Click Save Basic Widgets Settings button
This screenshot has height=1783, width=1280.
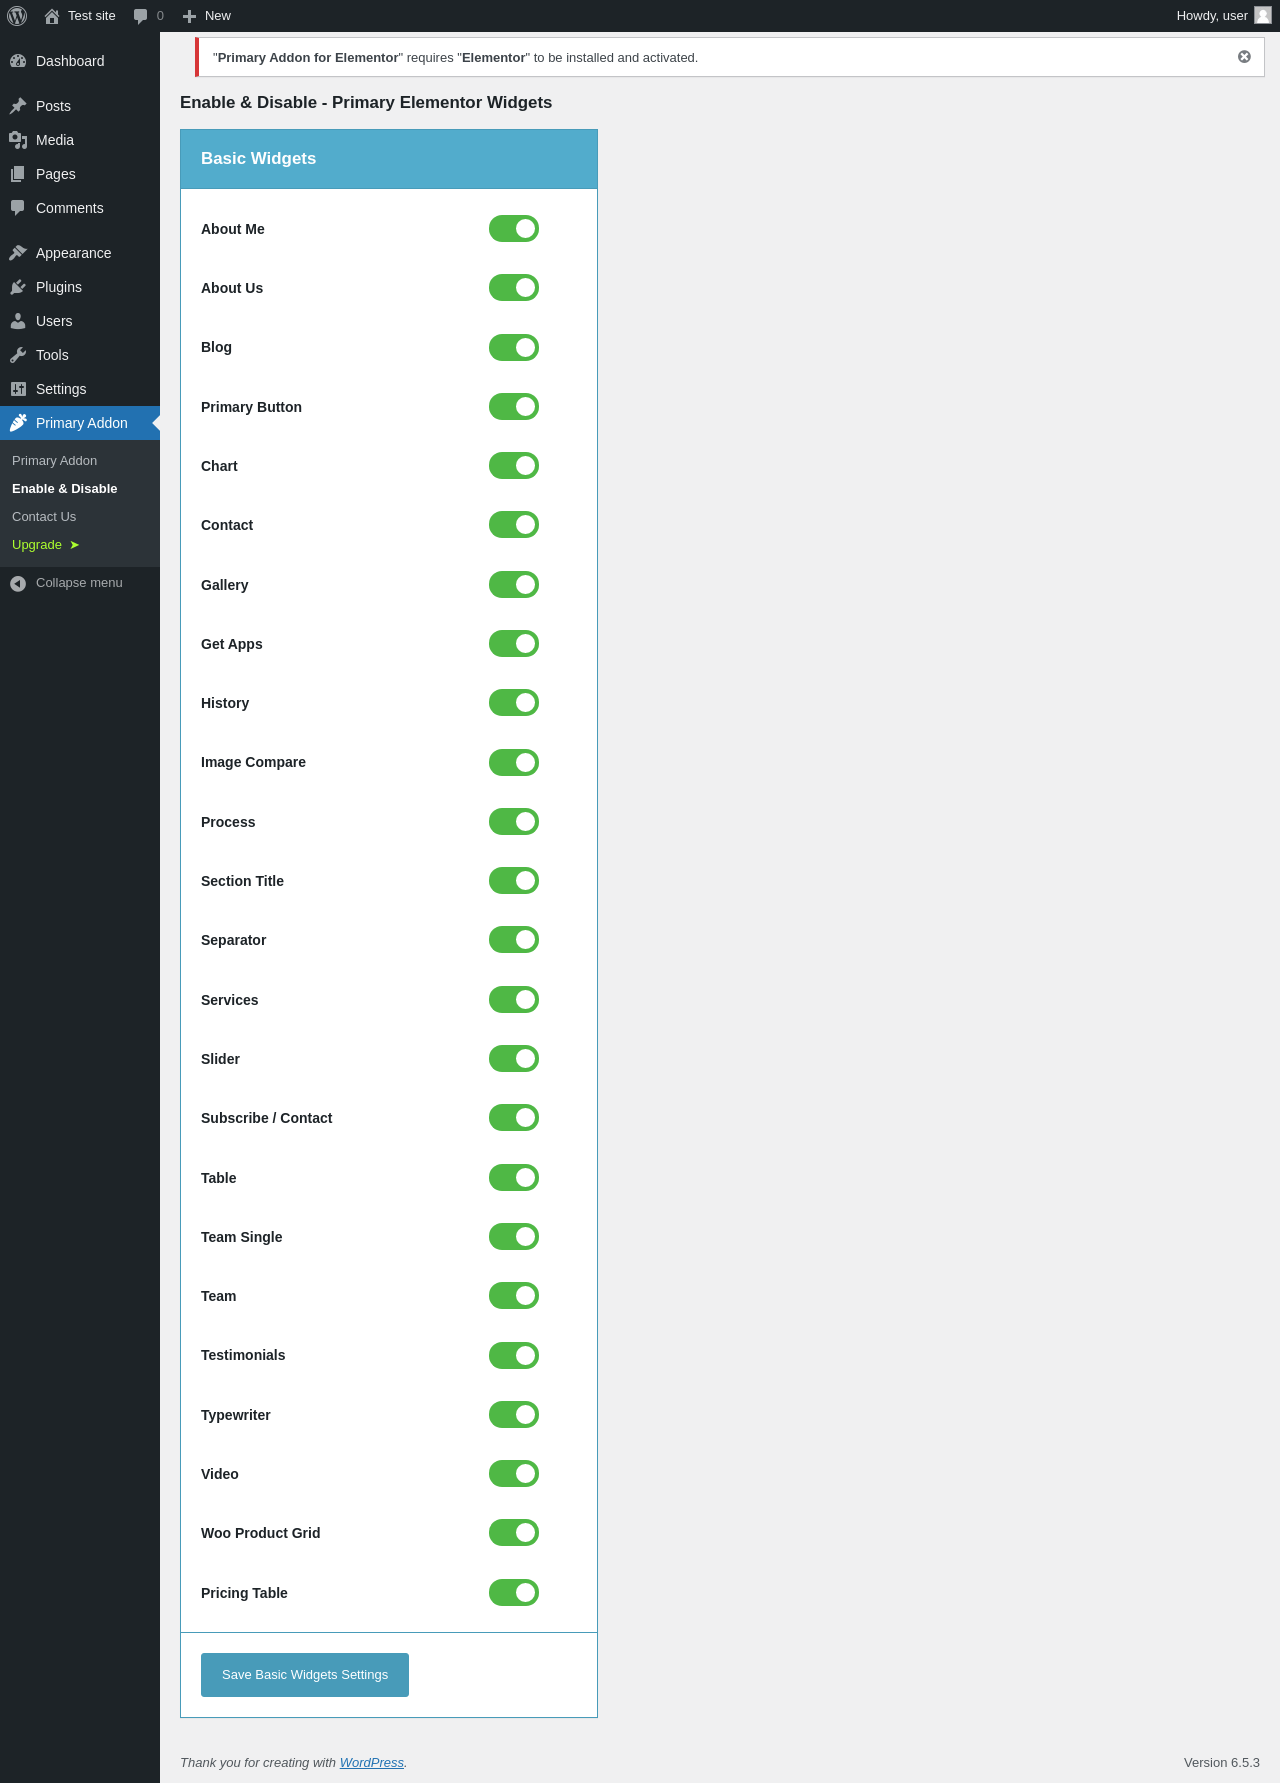[x=305, y=1675]
